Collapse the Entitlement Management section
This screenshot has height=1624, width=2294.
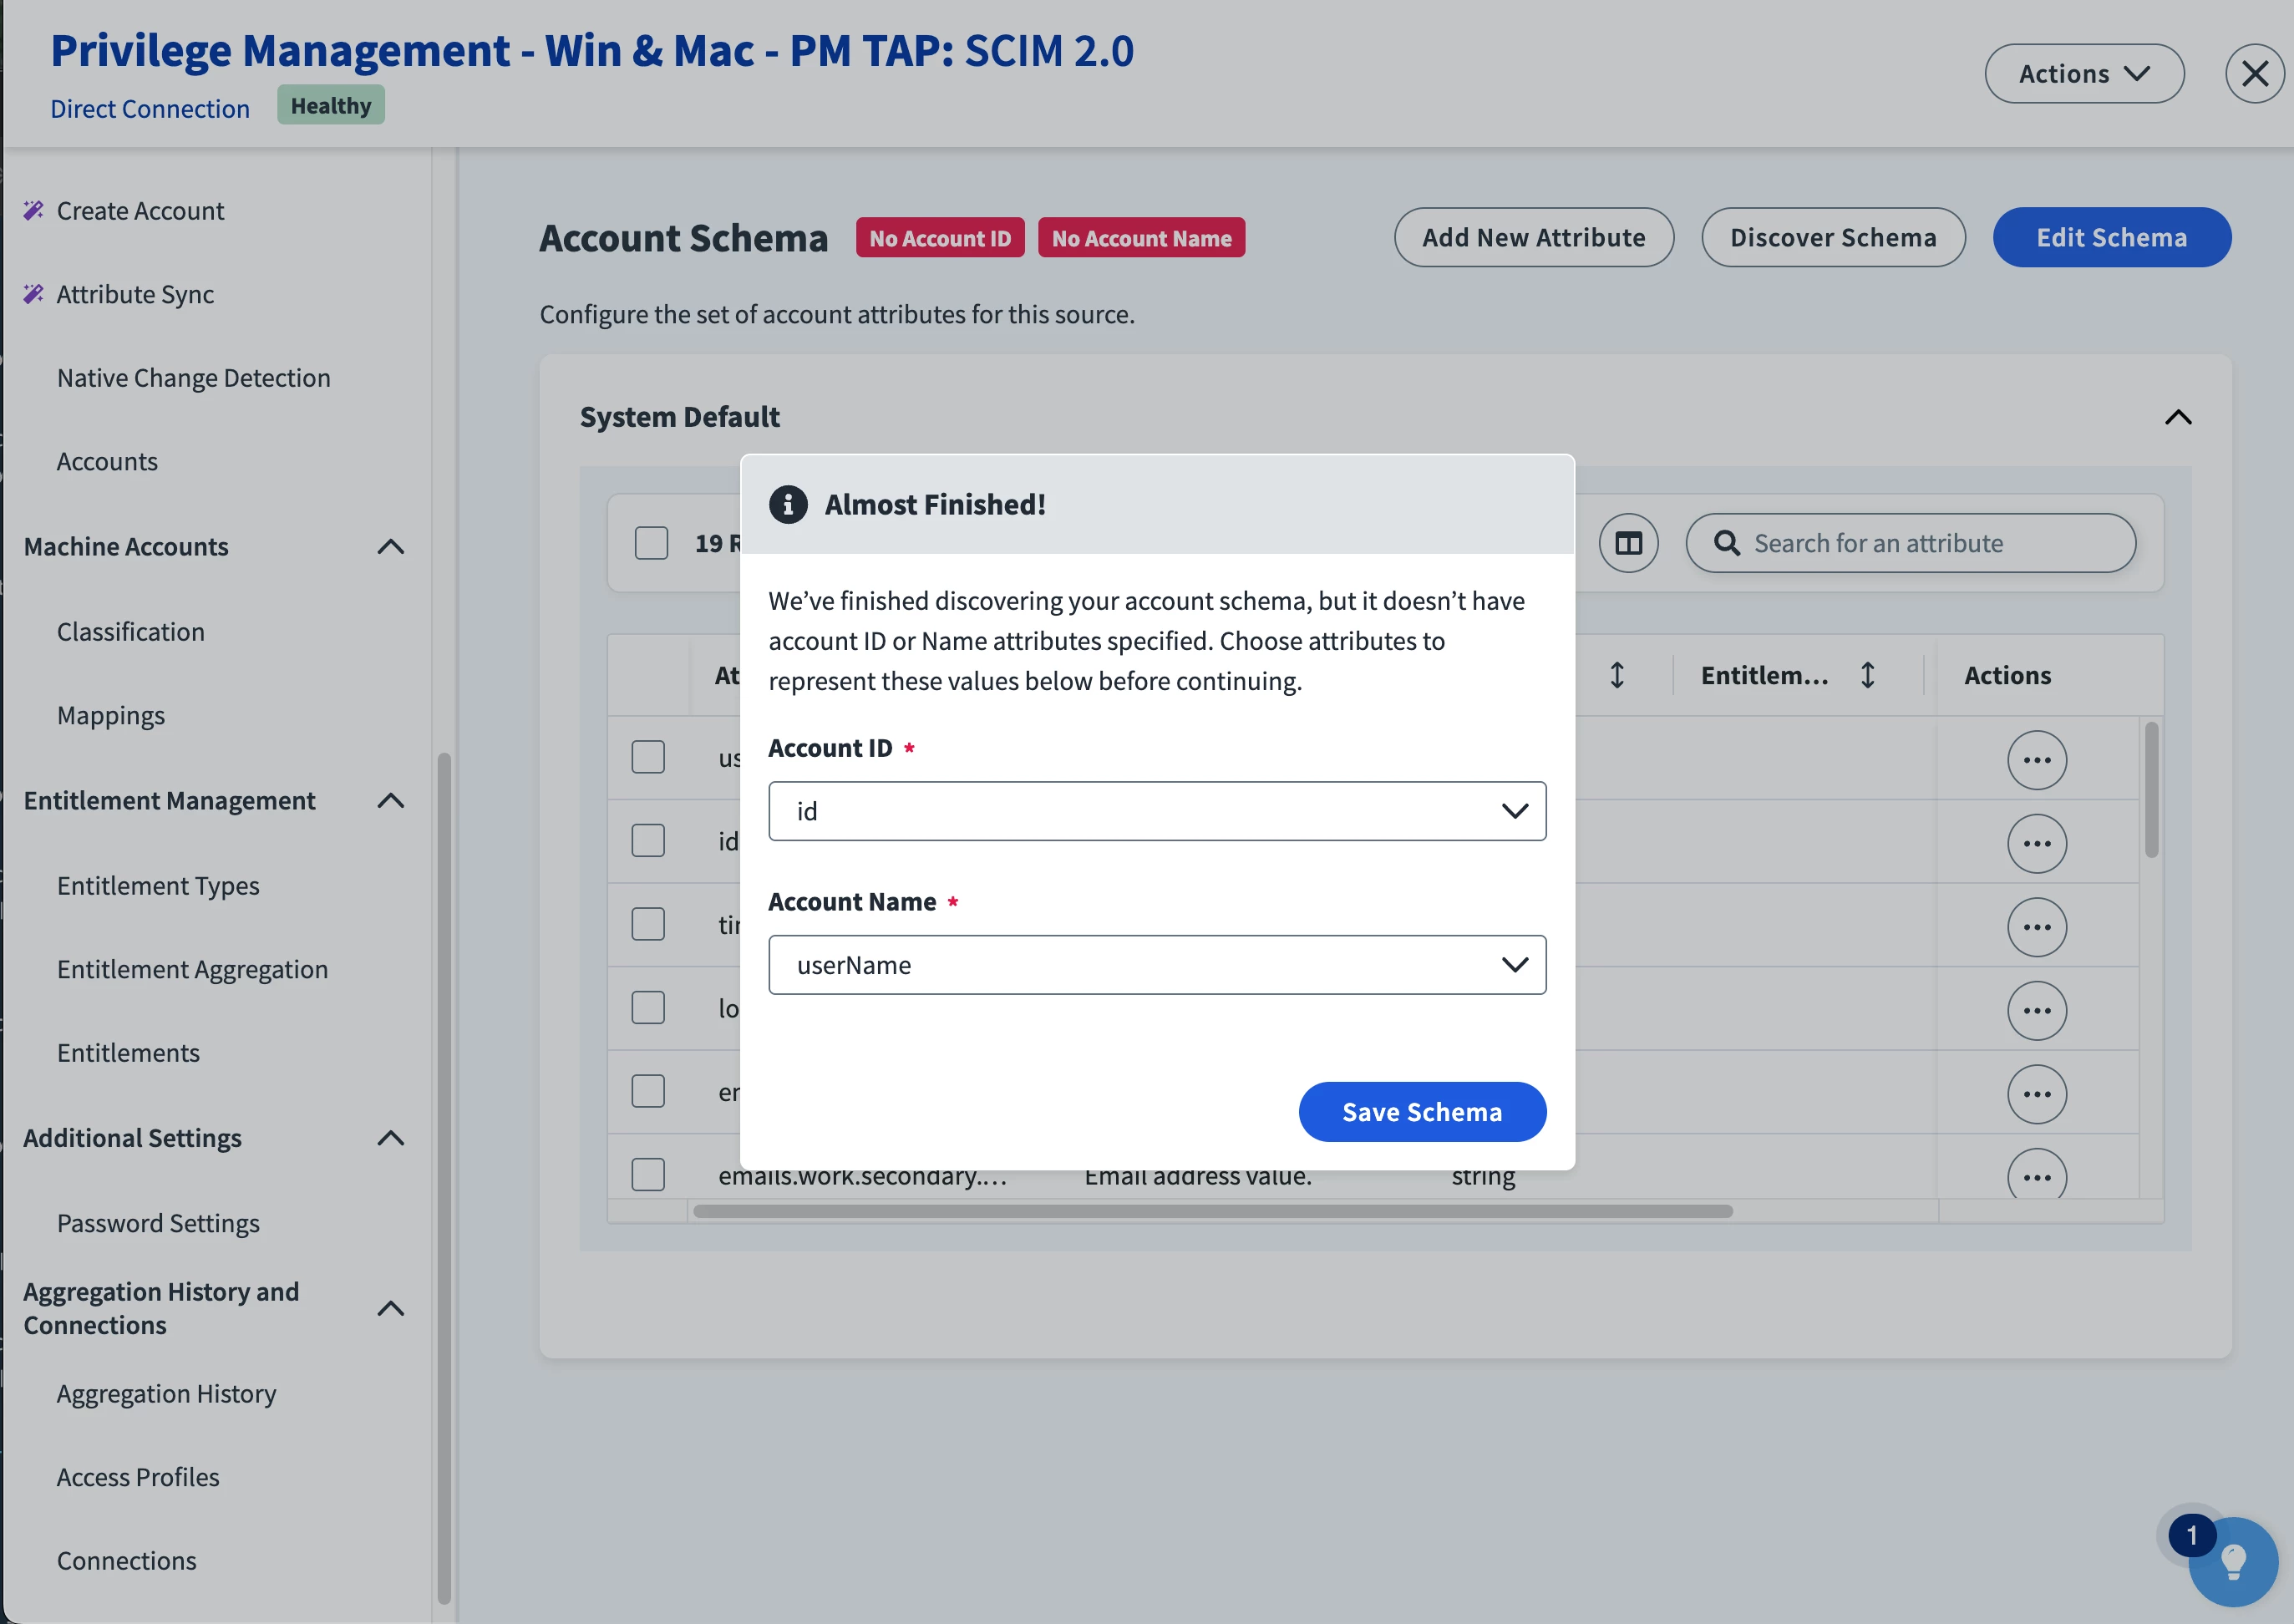point(391,801)
